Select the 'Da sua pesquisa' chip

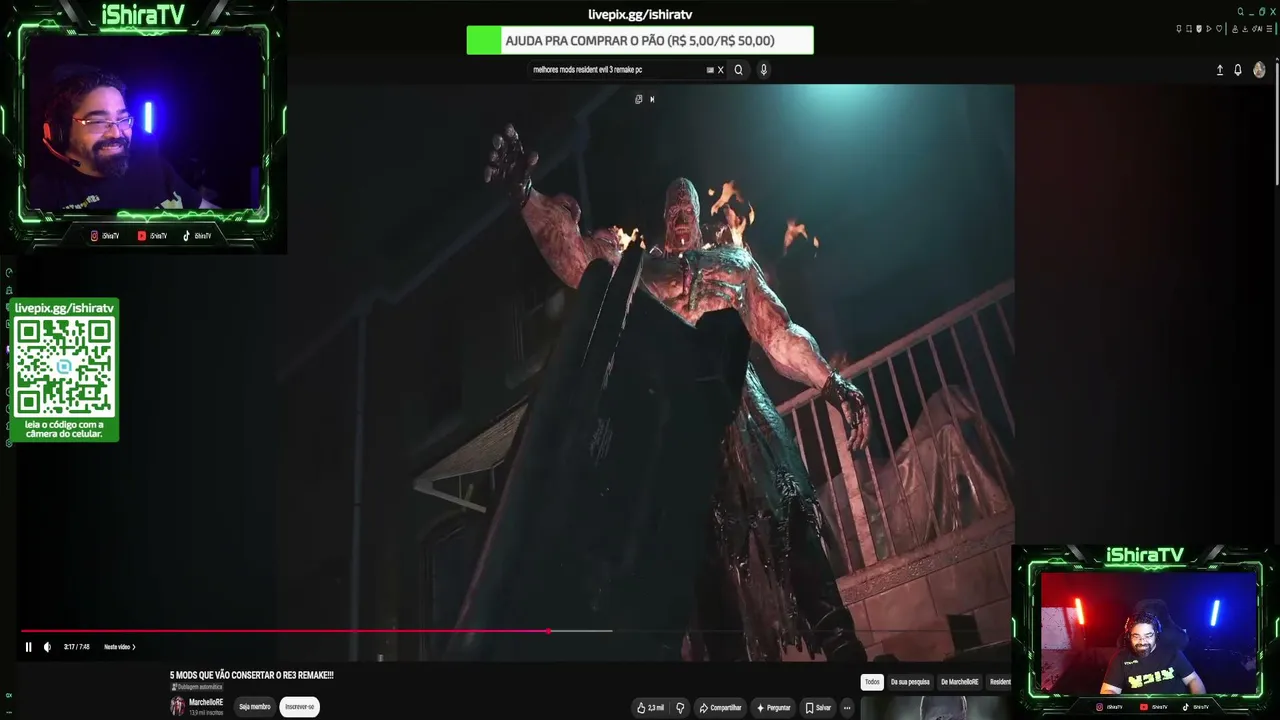(910, 682)
